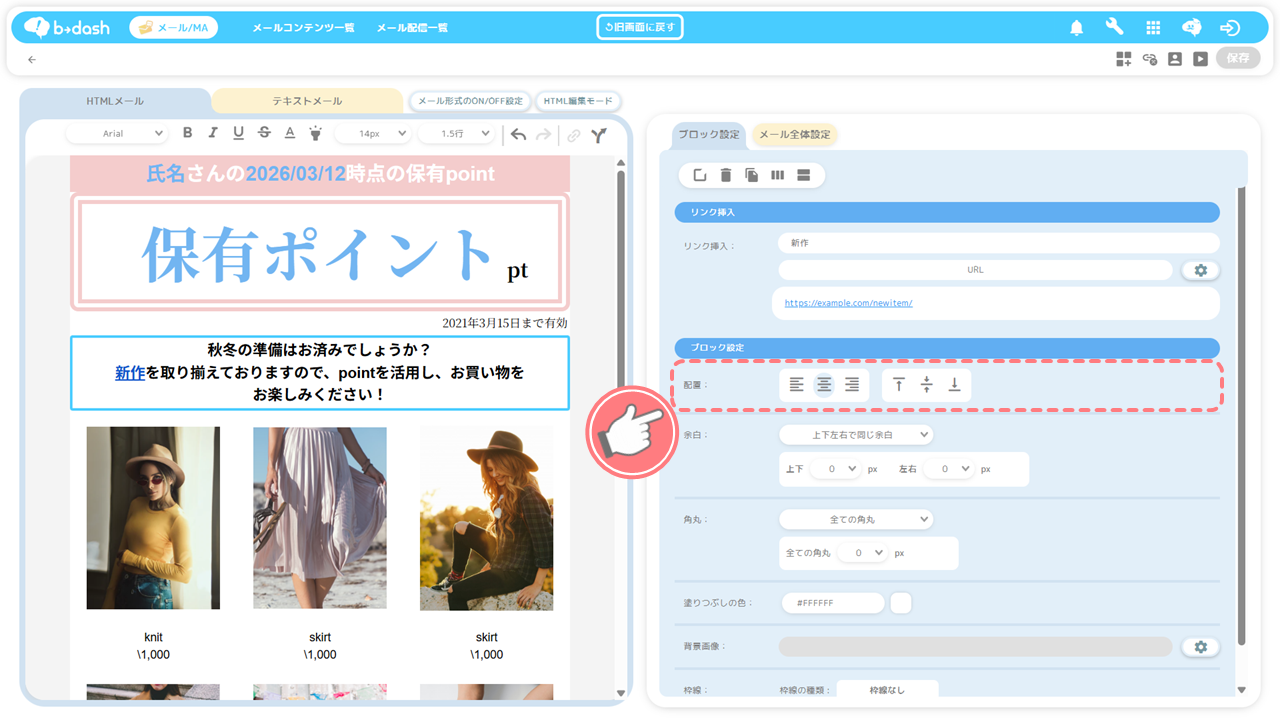1280x720 pixels.
Task: Open the wrench settings icon in header
Action: (x=1114, y=27)
